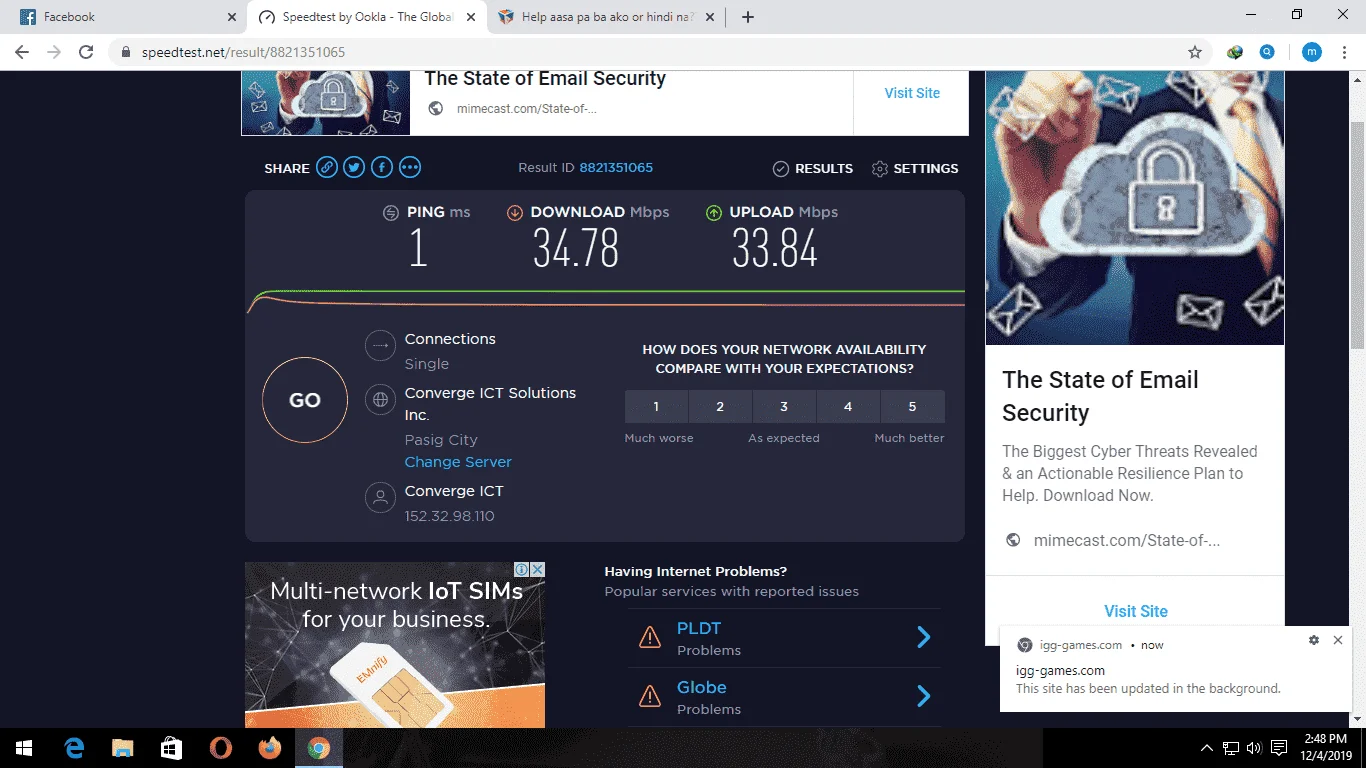Click Visit Site in the top banner ad

(x=912, y=93)
